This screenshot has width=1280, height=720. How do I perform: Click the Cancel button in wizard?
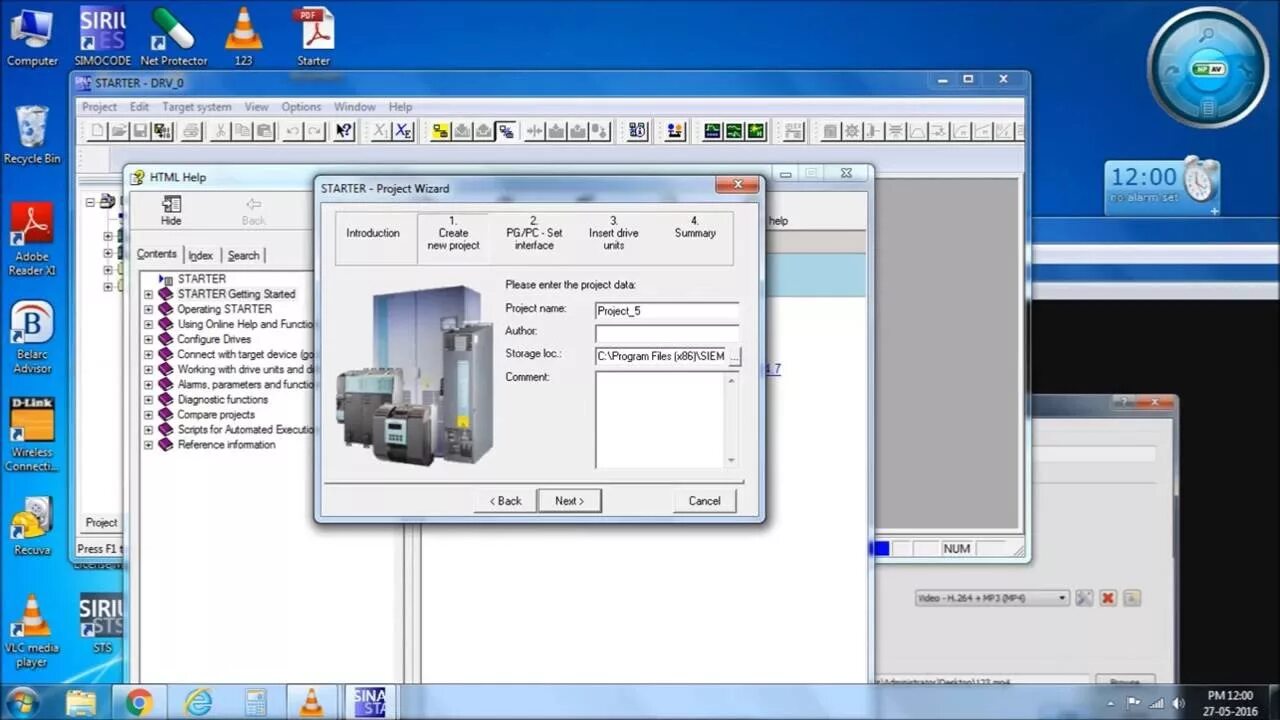[x=704, y=501]
